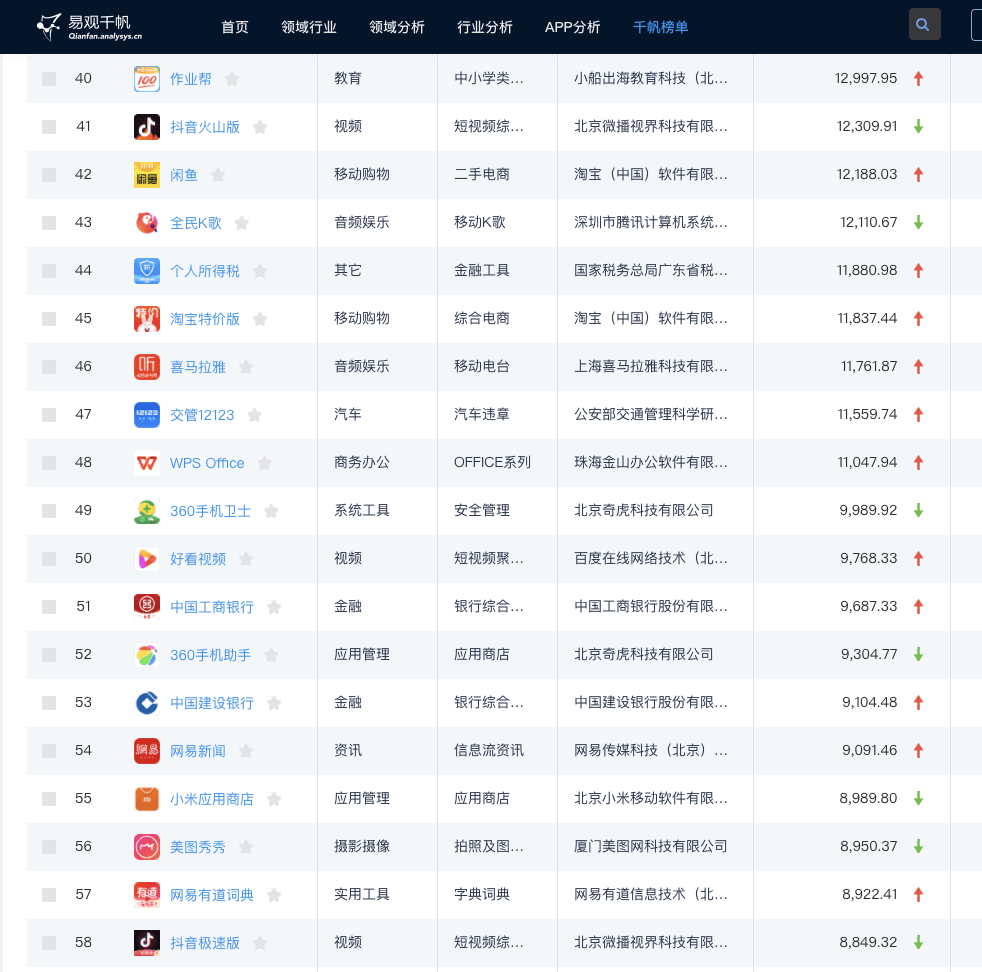
Task: Click the OFFICE系列 category cell
Action: (x=492, y=462)
